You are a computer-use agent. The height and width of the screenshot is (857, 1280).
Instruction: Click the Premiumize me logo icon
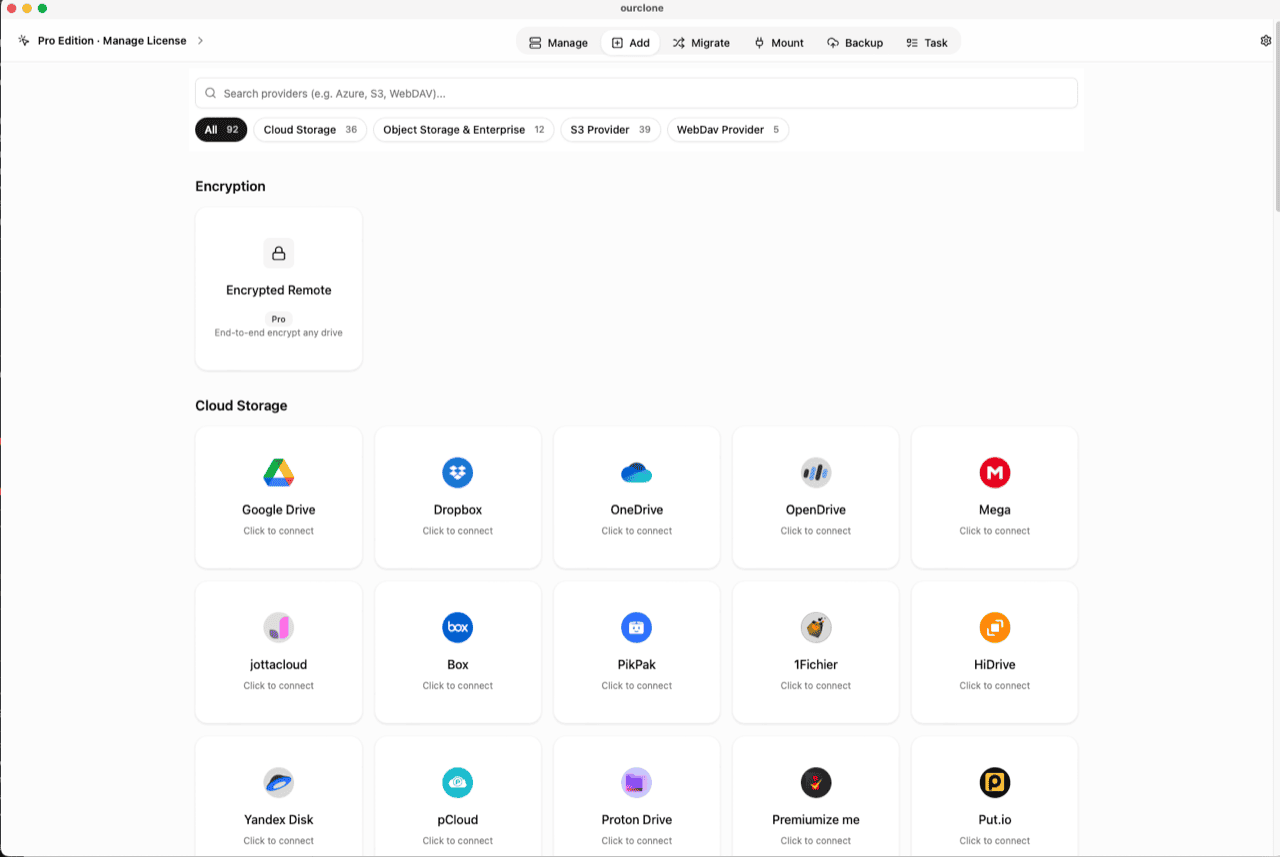point(816,782)
